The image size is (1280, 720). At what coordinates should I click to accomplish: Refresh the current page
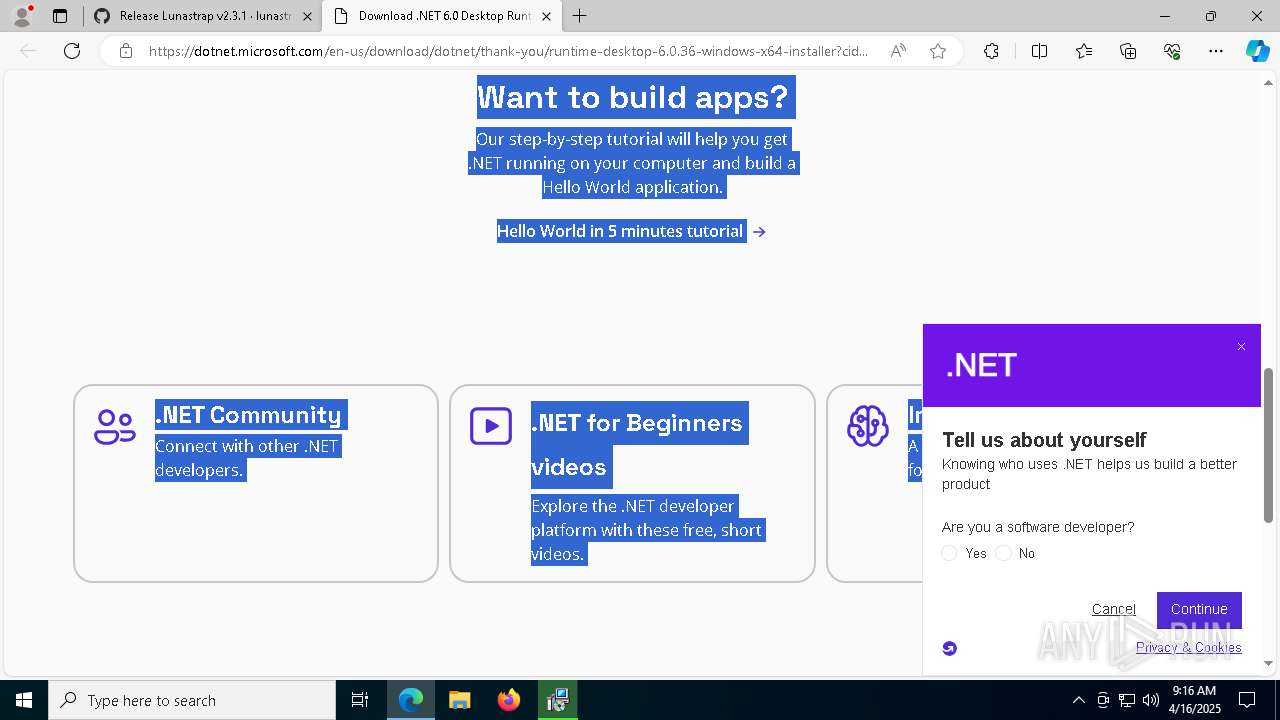pos(72,51)
